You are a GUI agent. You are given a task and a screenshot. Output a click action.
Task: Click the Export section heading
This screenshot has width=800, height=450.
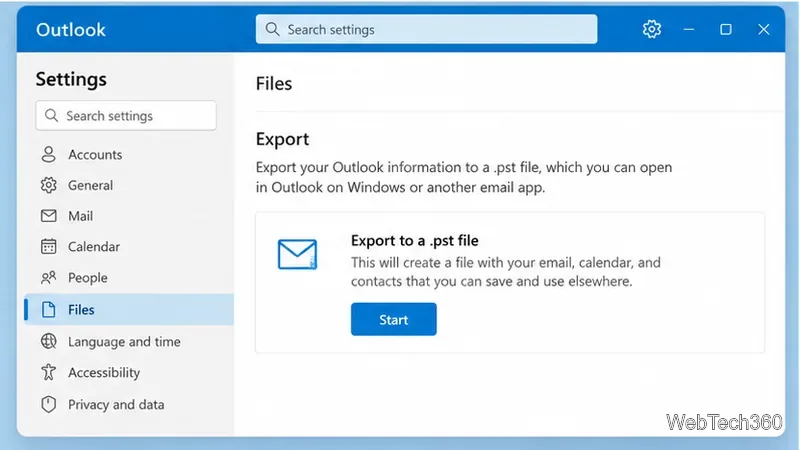tap(283, 139)
